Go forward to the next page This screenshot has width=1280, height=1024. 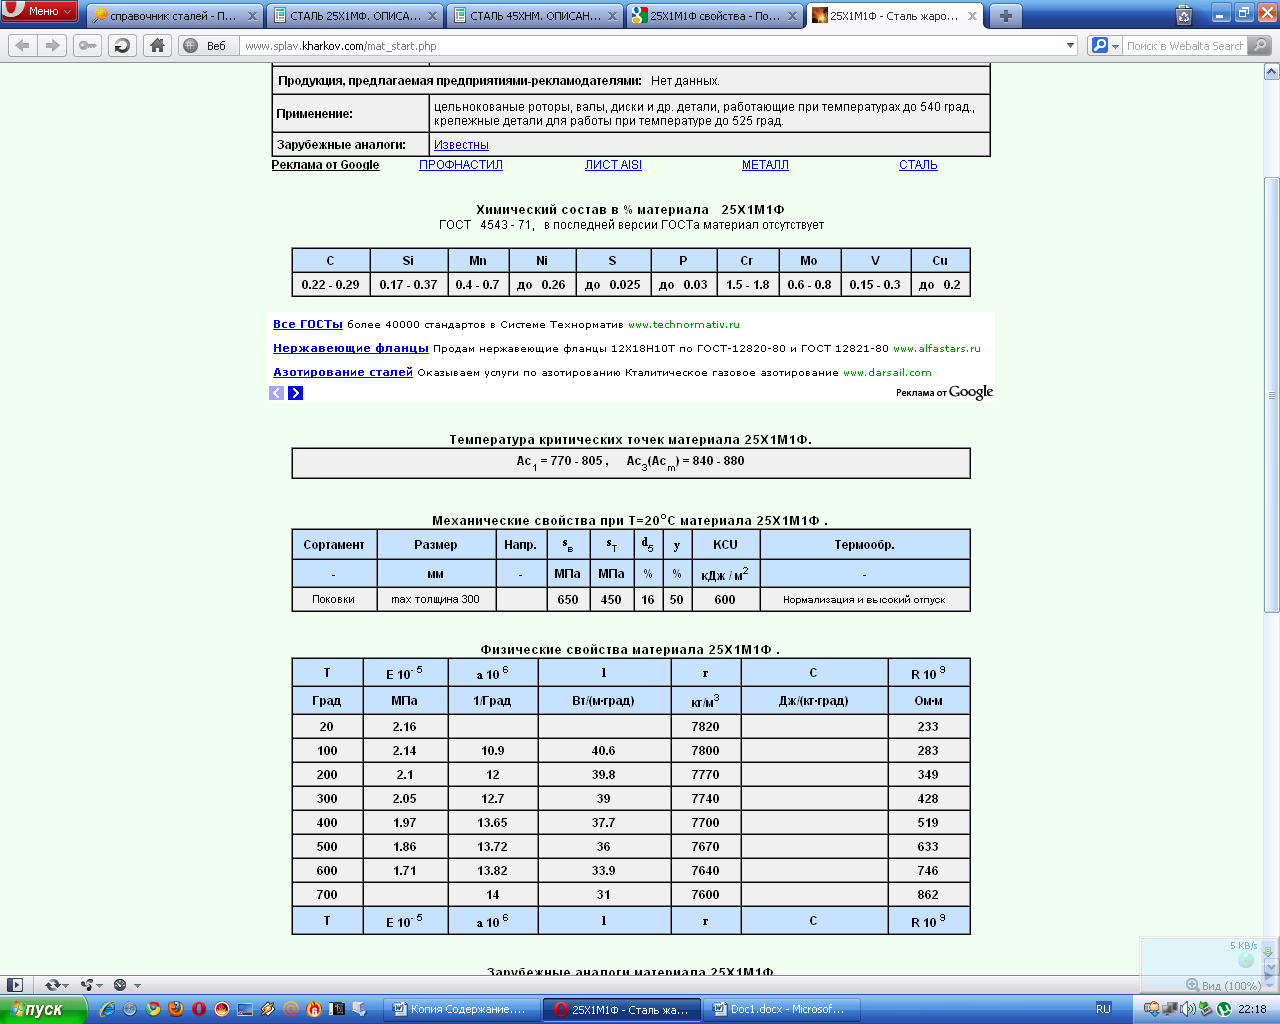click(x=52, y=45)
